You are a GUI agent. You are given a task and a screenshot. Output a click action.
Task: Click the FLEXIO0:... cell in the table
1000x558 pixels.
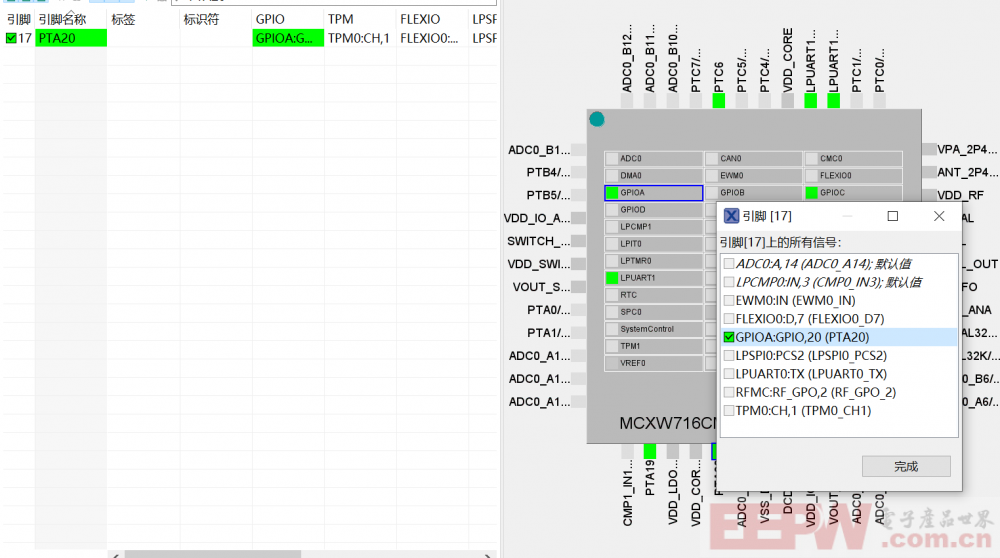pos(431,38)
